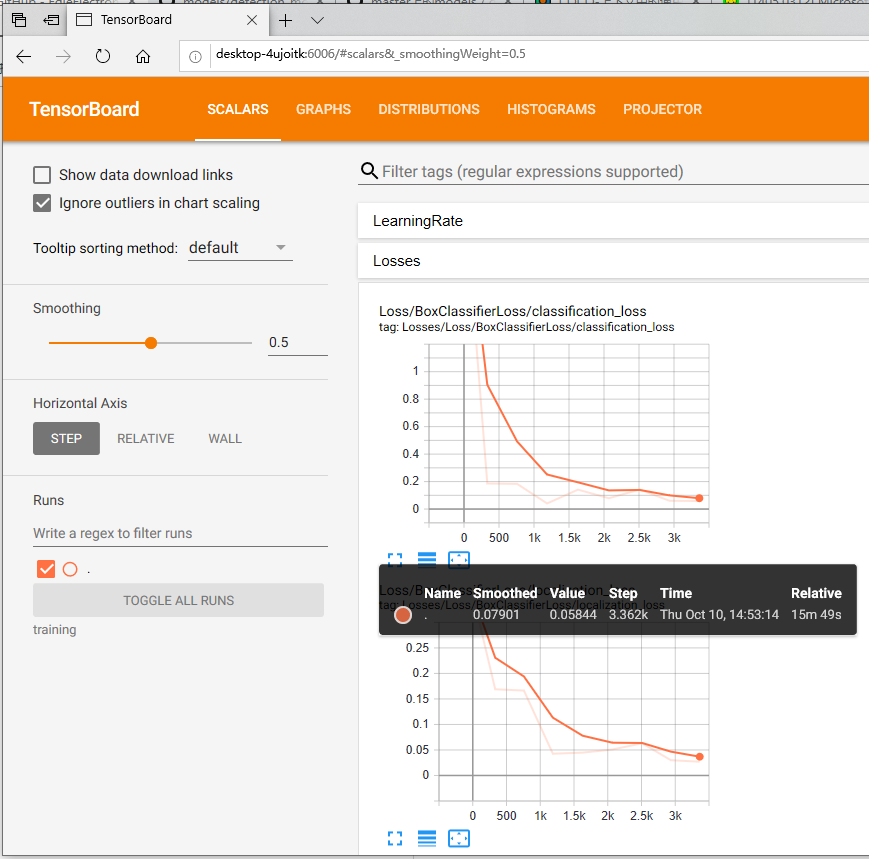This screenshot has height=859, width=869.
Task: Click the smoothing value field showing 0.5
Action: point(298,342)
